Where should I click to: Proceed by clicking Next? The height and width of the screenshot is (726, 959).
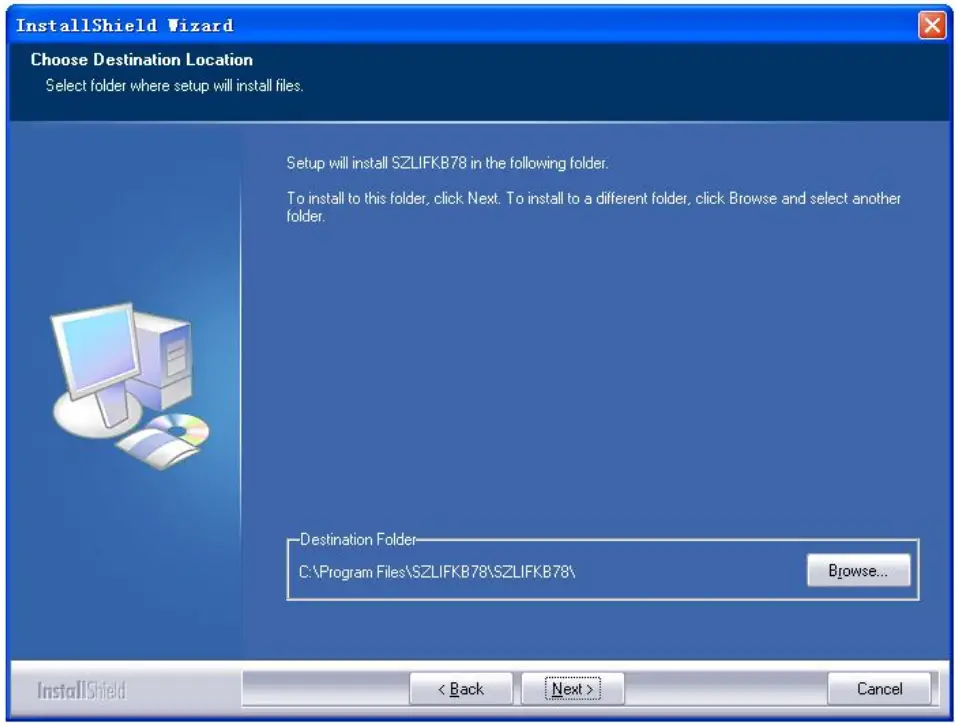pos(570,689)
